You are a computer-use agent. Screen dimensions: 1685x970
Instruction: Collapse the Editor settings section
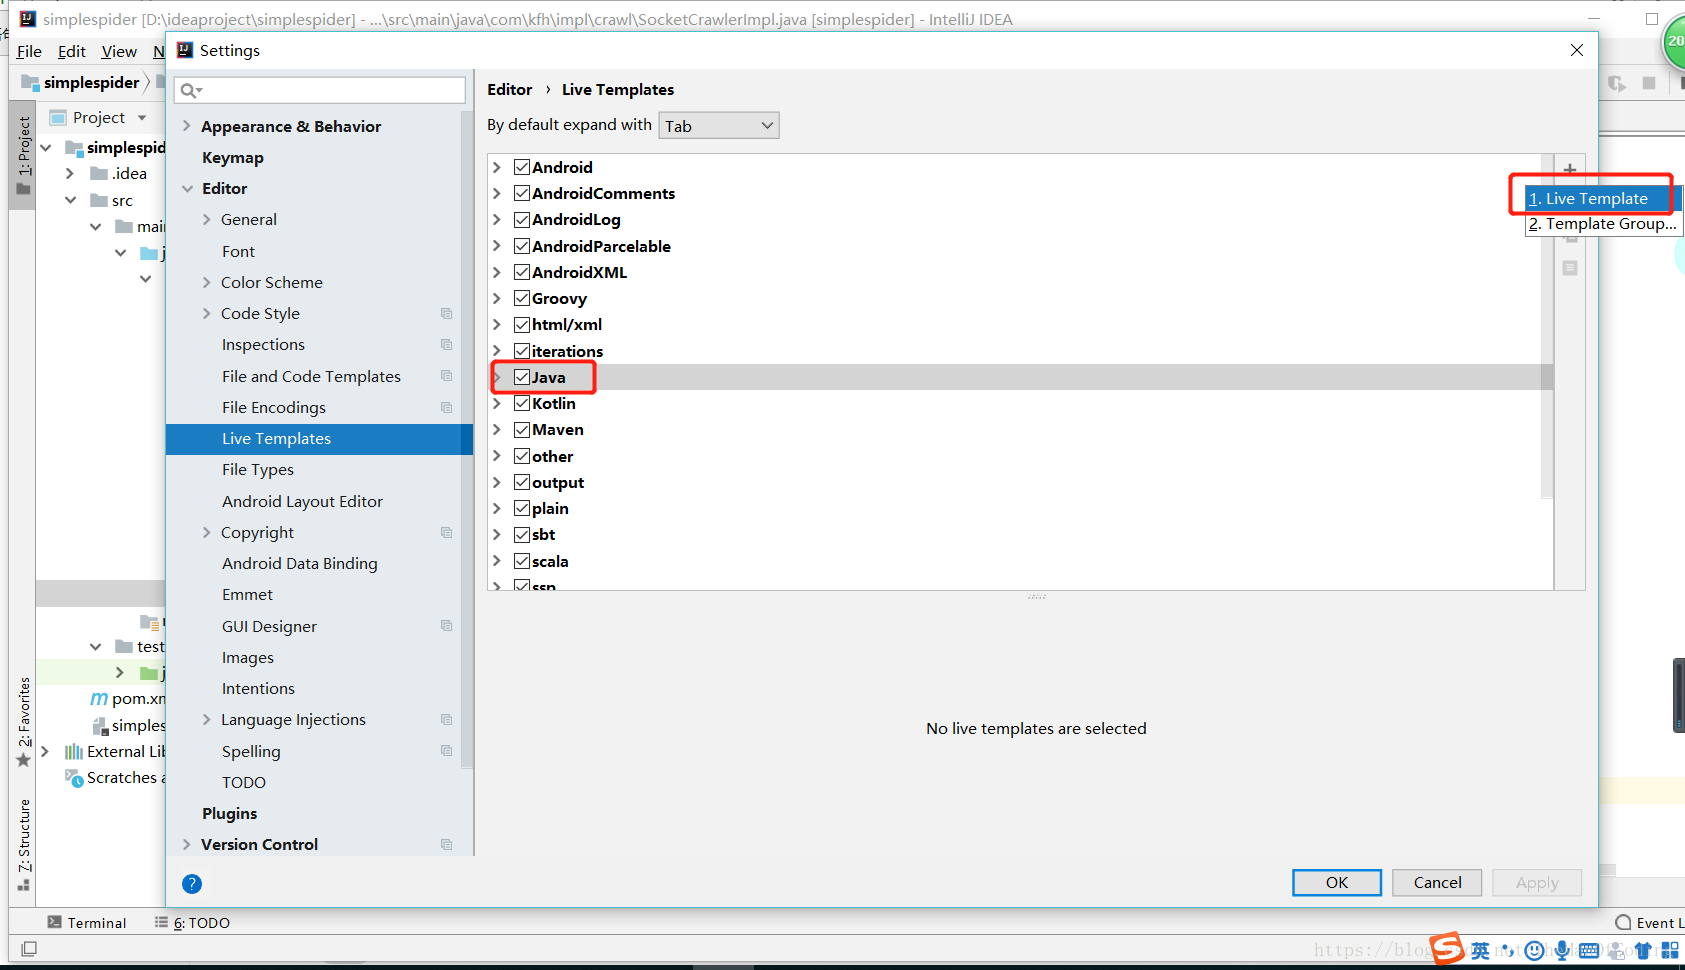[187, 188]
